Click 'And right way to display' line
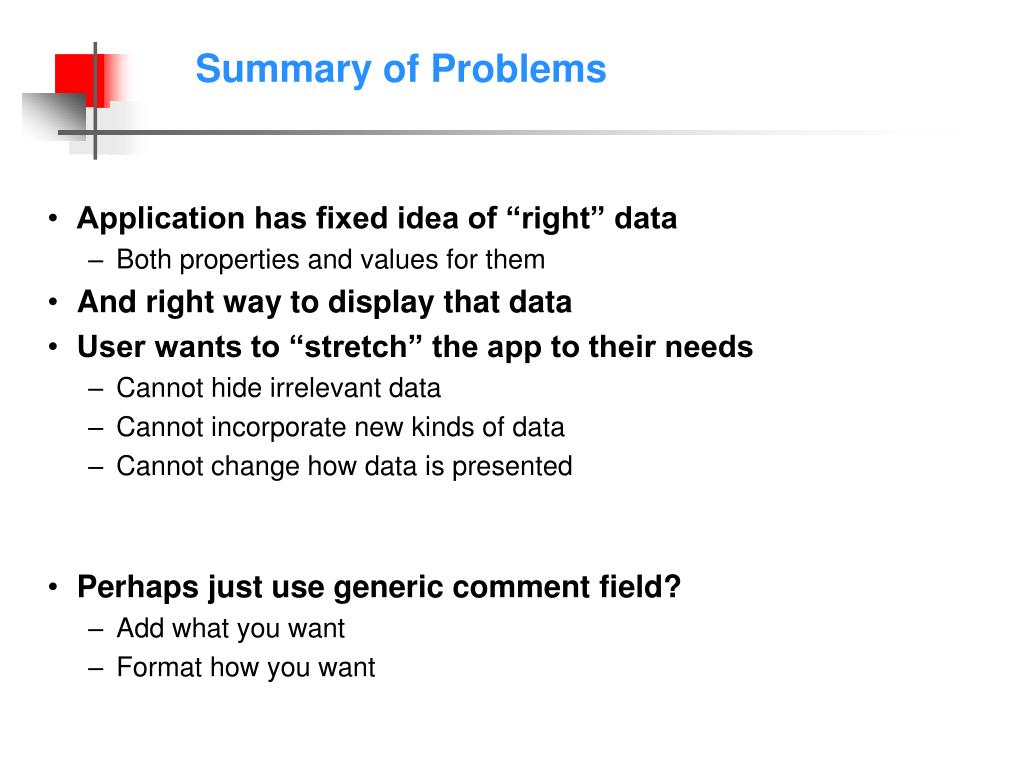The width and height of the screenshot is (1024, 767). tap(325, 302)
